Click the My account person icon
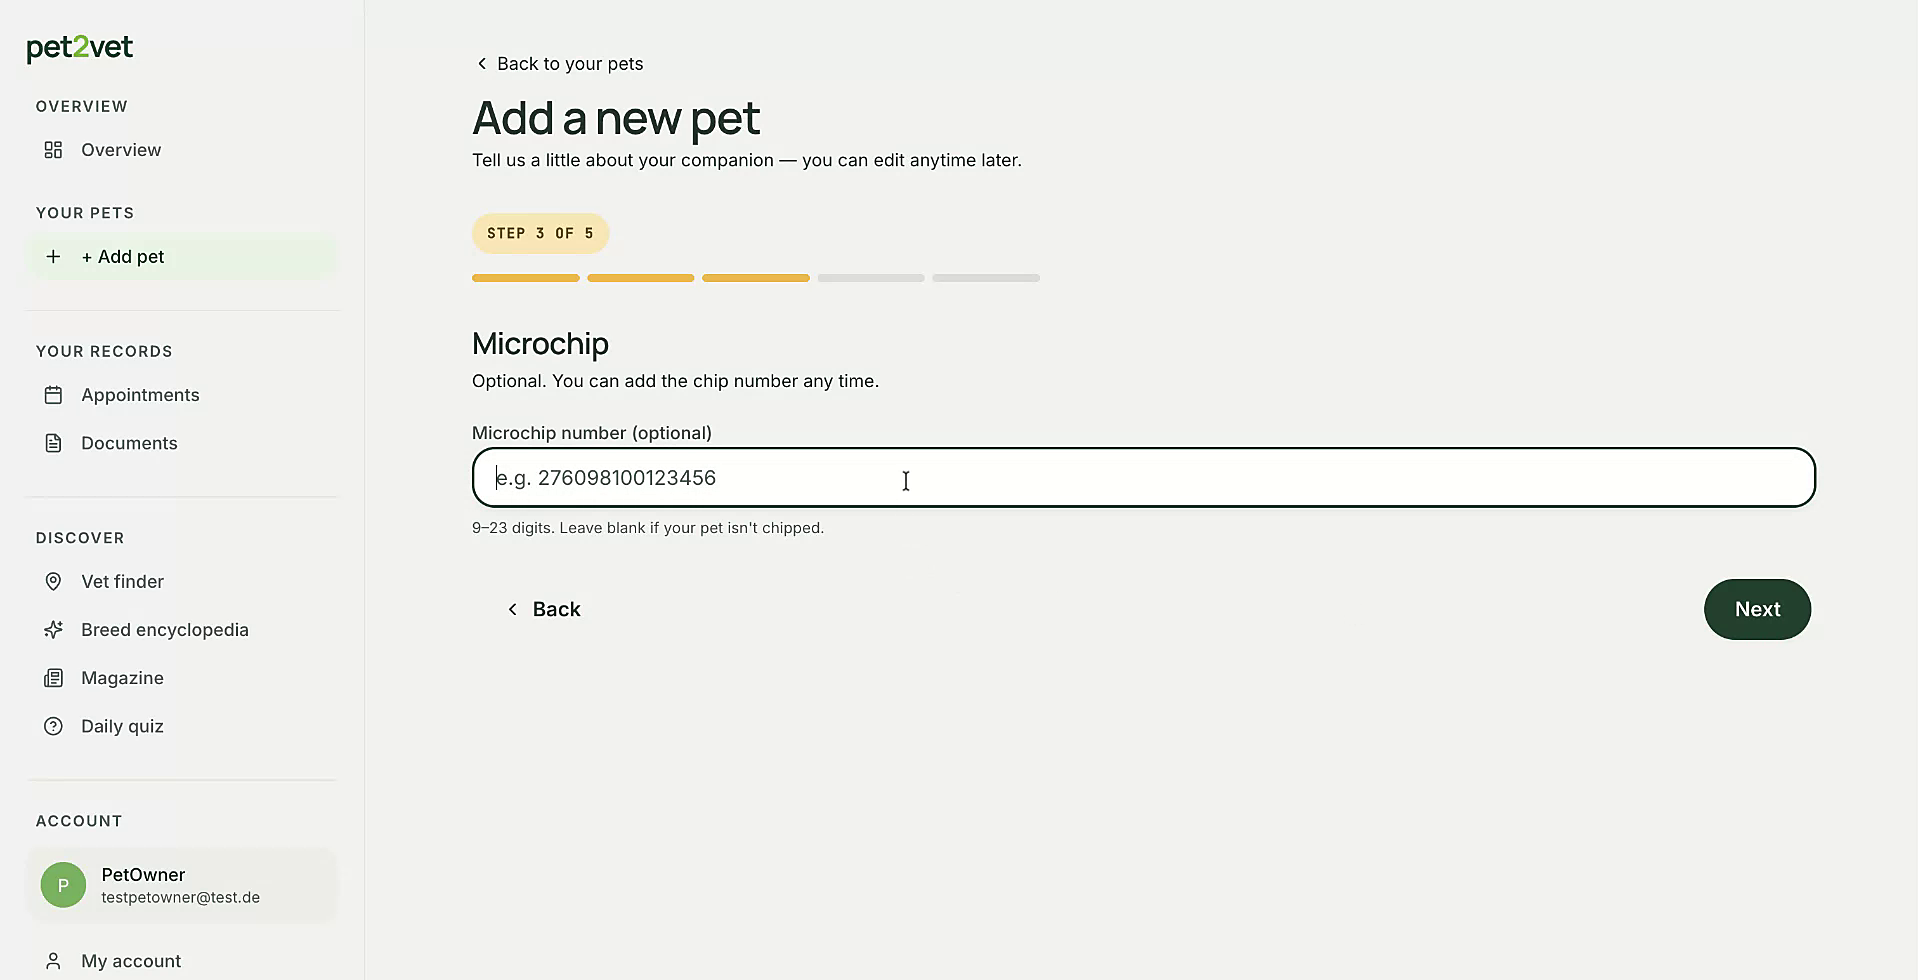This screenshot has height=980, width=1918. click(53, 961)
